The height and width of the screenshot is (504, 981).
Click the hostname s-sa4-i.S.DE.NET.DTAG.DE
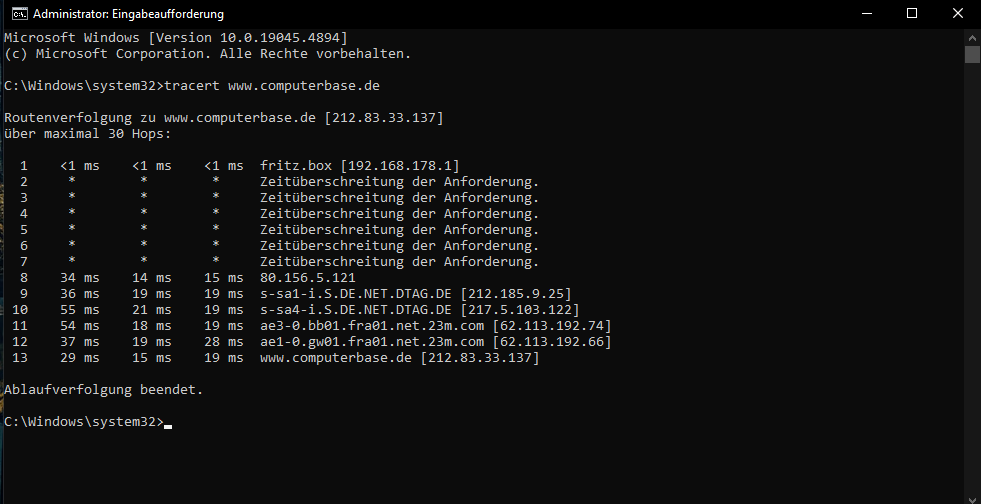355,310
